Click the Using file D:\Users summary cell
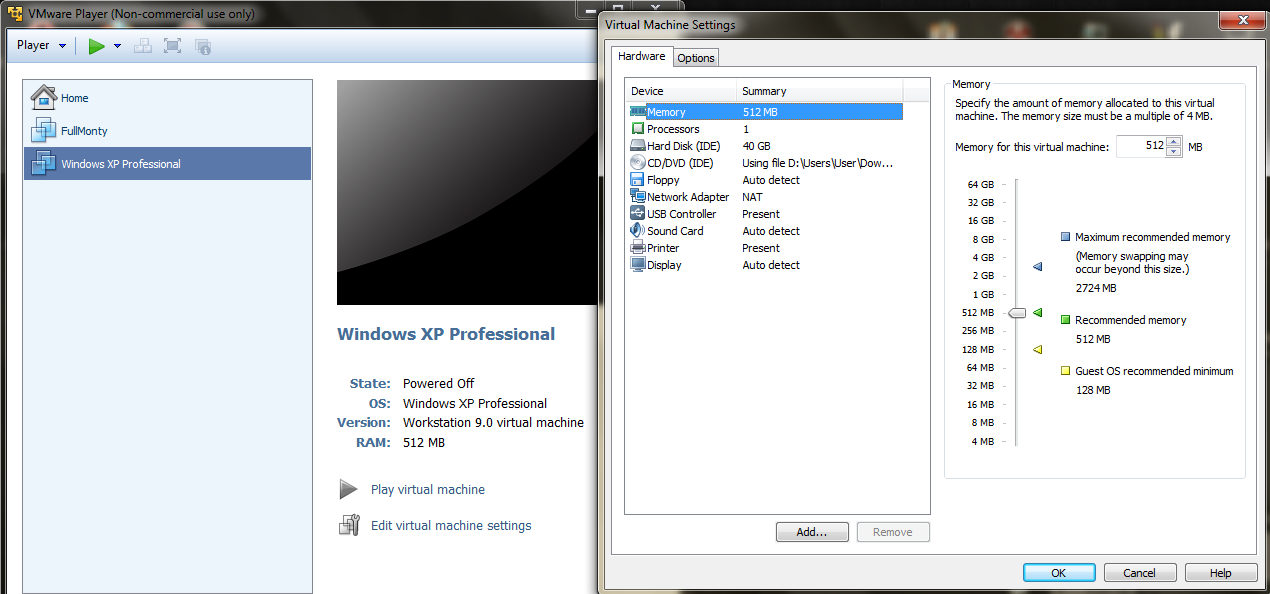The height and width of the screenshot is (594, 1270). (x=818, y=163)
